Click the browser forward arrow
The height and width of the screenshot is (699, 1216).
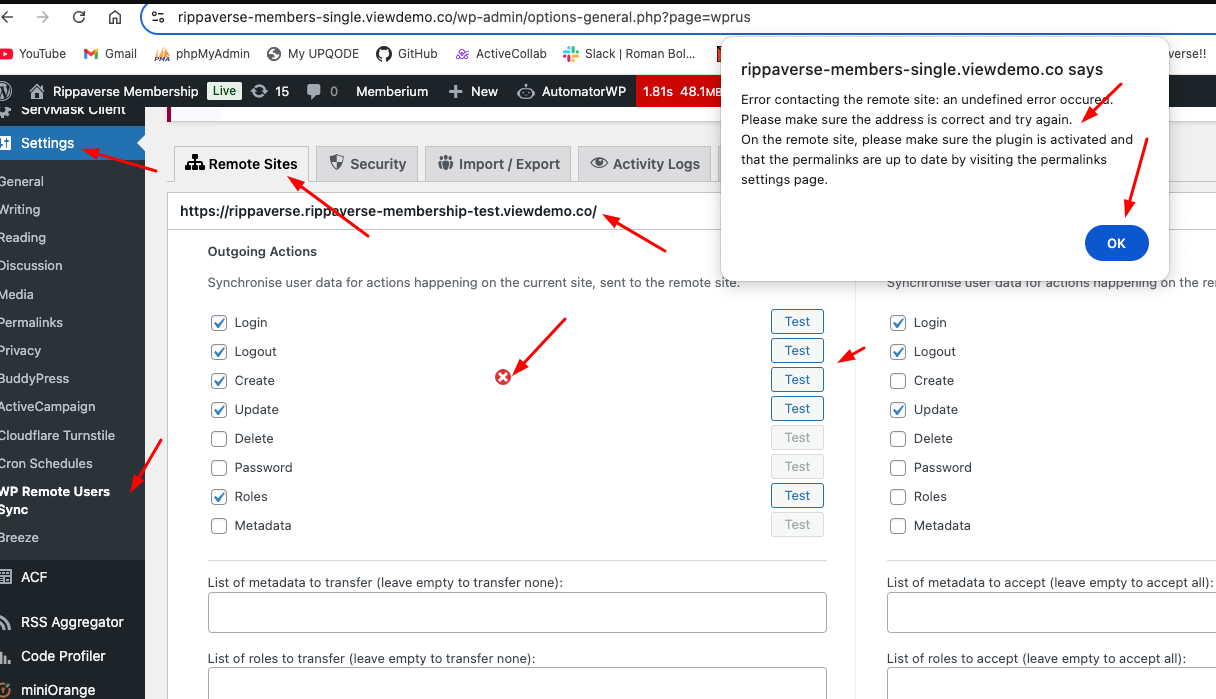[44, 18]
